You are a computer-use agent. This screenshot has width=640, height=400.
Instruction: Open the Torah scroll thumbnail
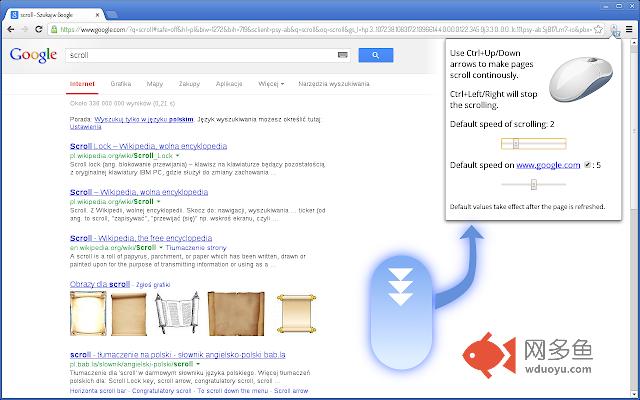tap(177, 313)
